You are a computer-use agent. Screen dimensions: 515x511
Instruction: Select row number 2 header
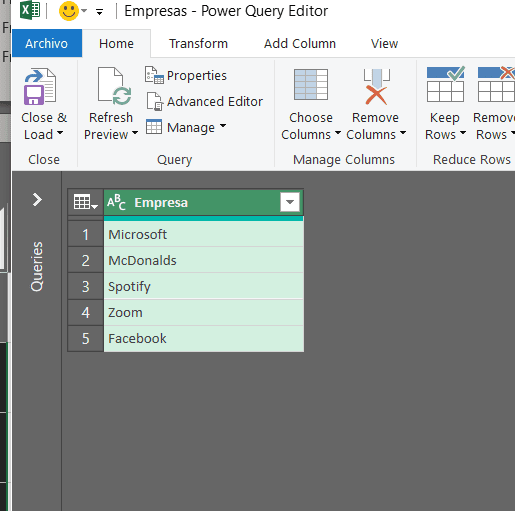86,260
